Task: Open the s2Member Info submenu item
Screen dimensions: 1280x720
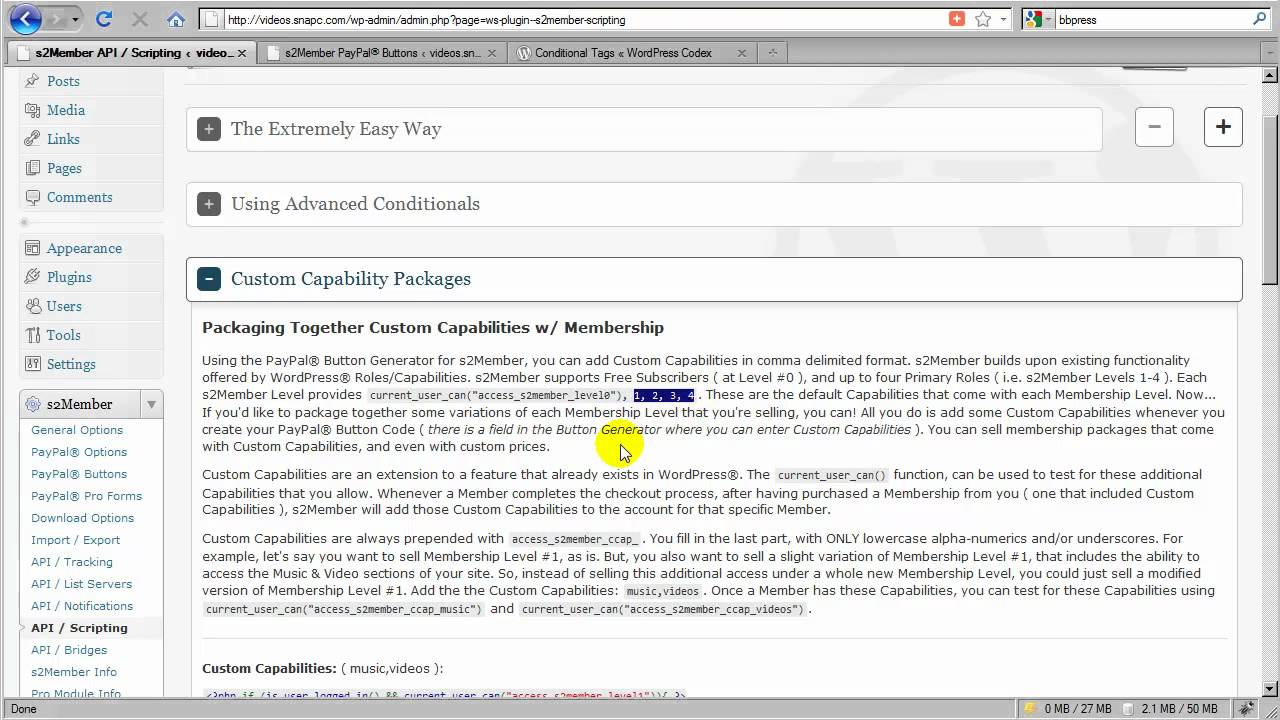Action: tap(74, 672)
